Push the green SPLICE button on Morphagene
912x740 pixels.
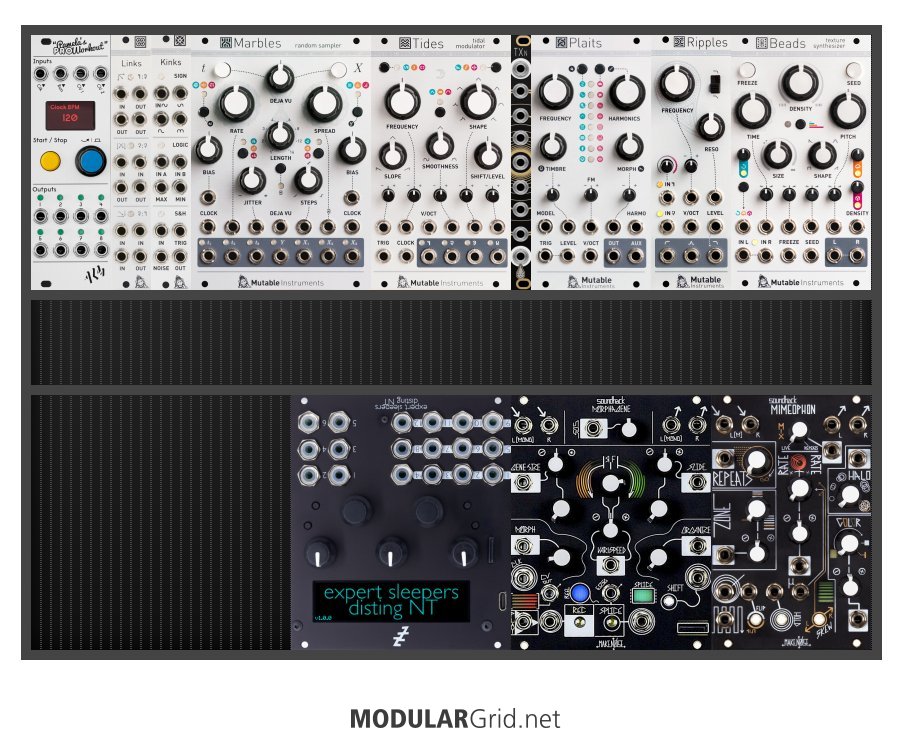click(x=642, y=596)
